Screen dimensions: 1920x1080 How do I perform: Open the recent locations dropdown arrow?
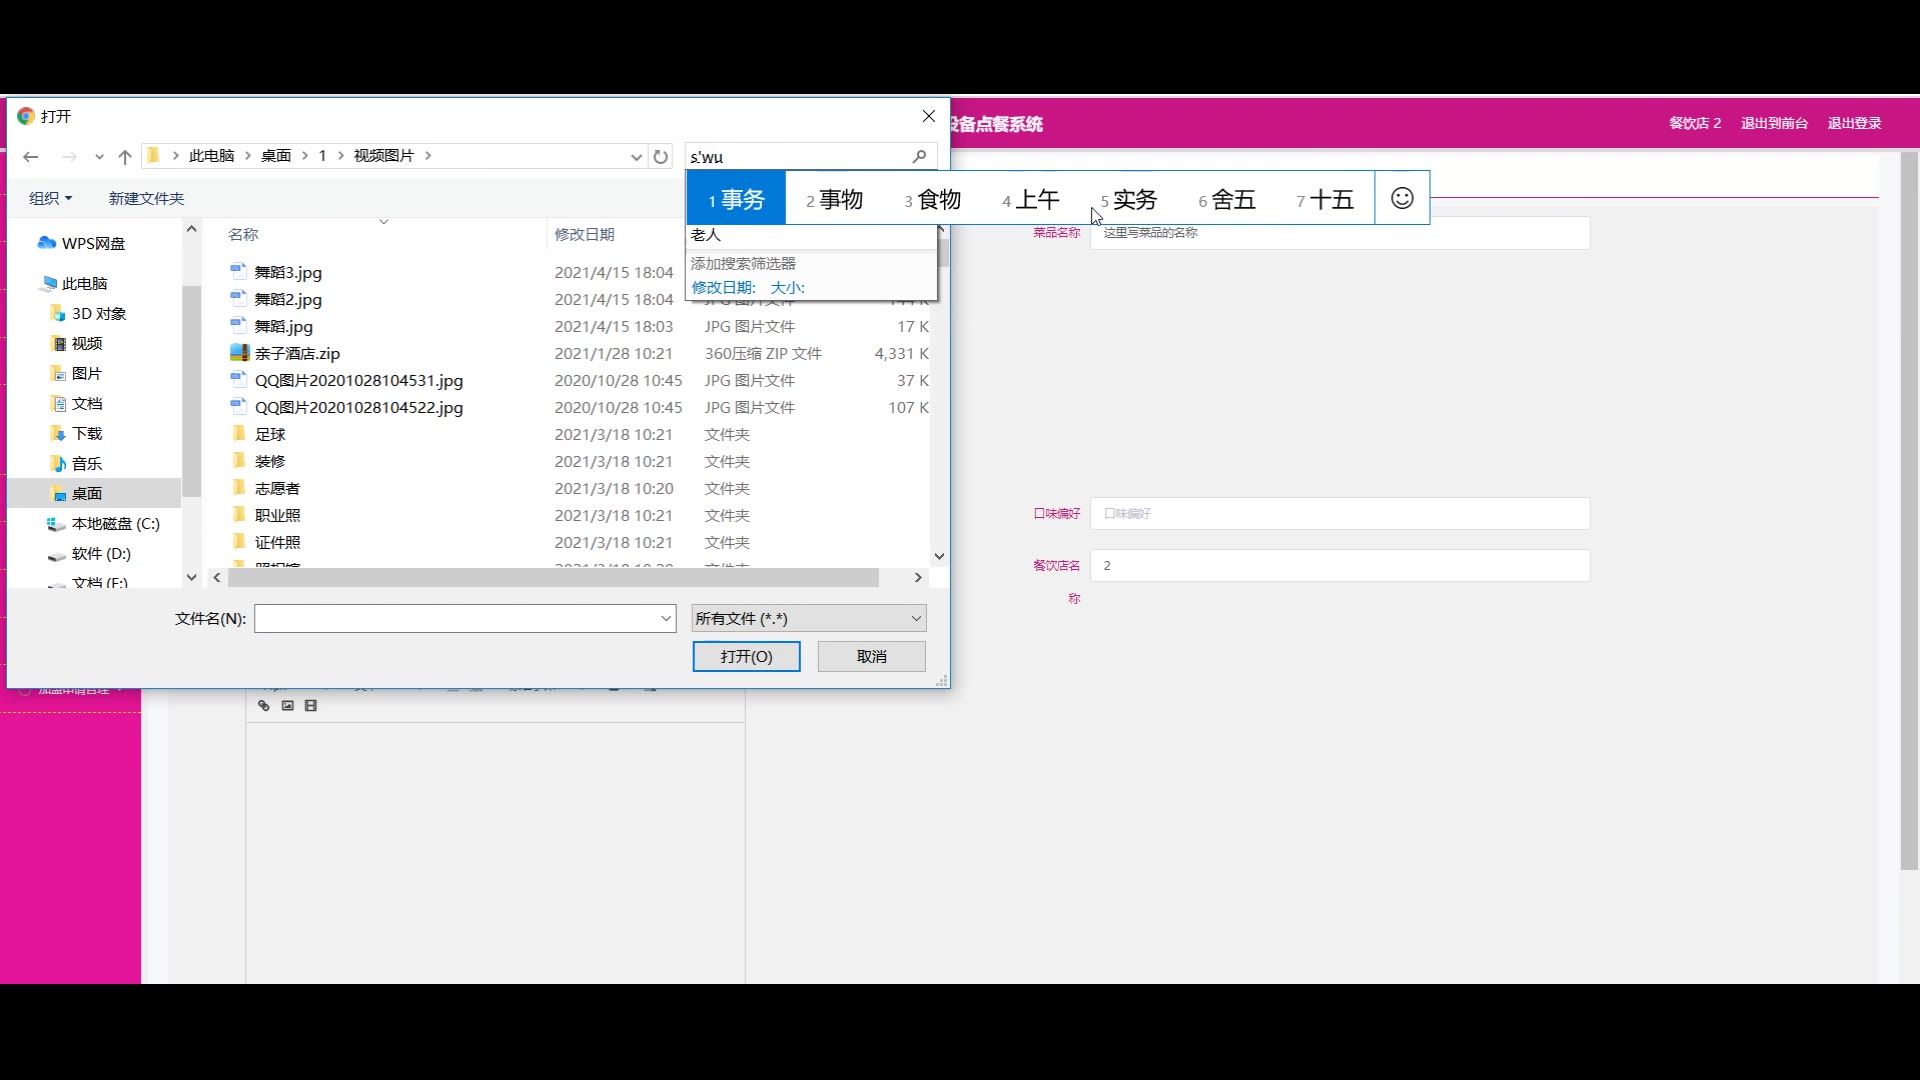(x=99, y=157)
